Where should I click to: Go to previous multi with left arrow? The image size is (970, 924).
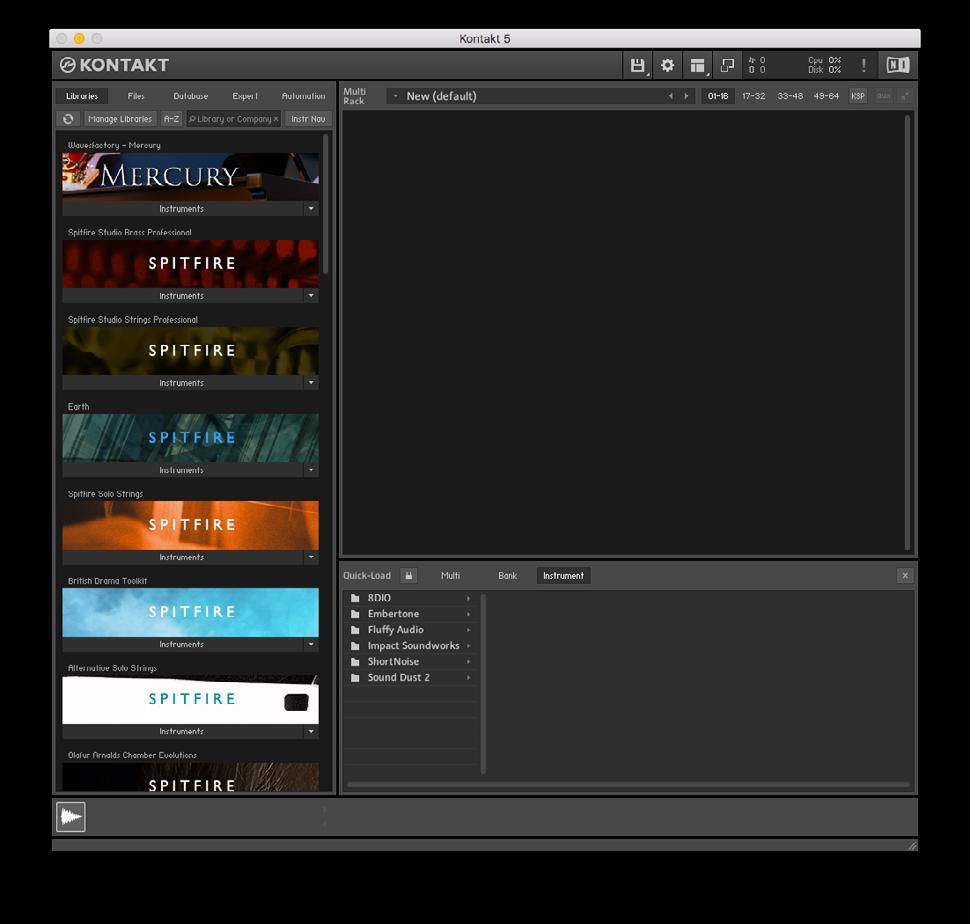(671, 96)
